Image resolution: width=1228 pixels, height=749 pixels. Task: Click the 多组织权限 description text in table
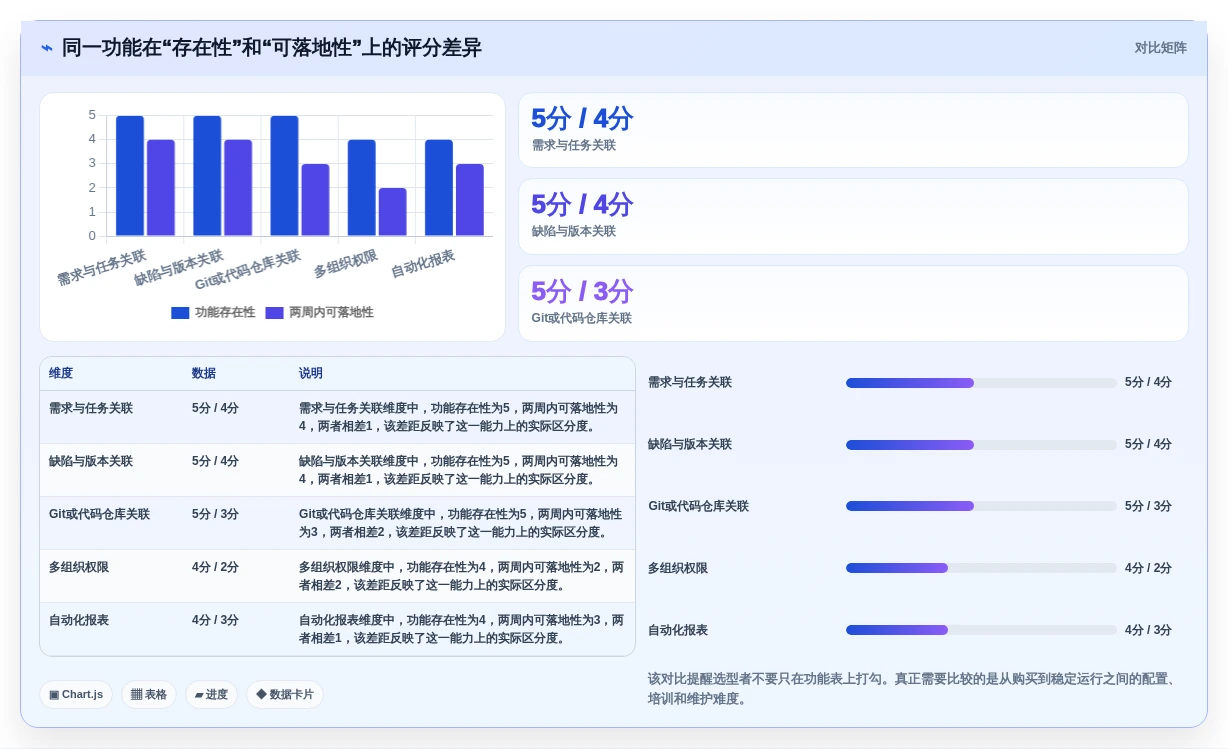pyautogui.click(x=461, y=576)
